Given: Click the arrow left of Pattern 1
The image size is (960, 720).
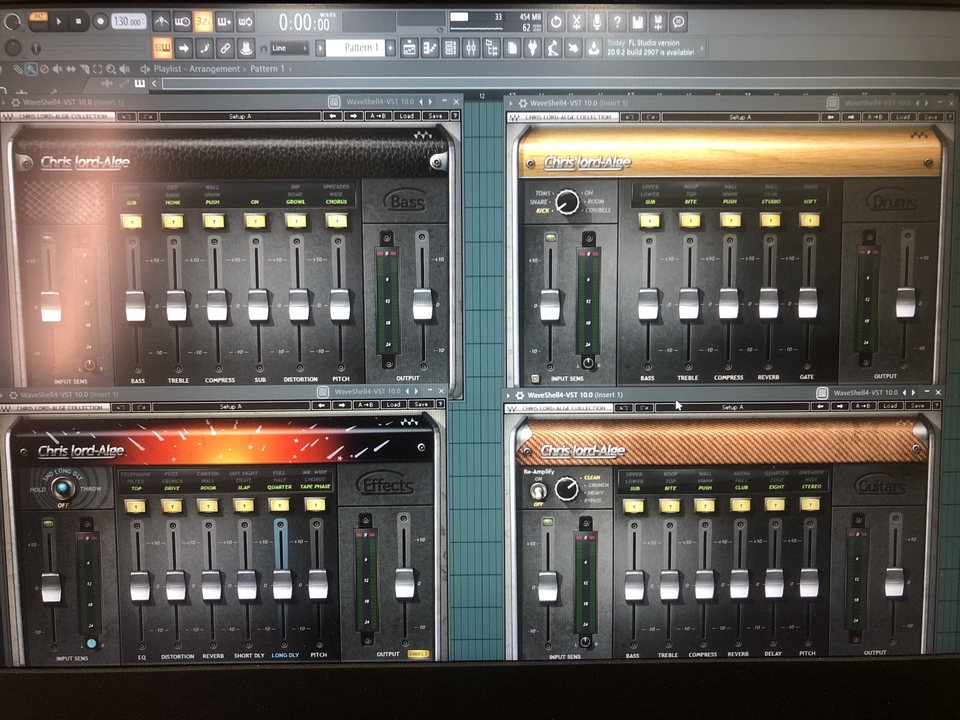Looking at the screenshot, I should [320, 48].
